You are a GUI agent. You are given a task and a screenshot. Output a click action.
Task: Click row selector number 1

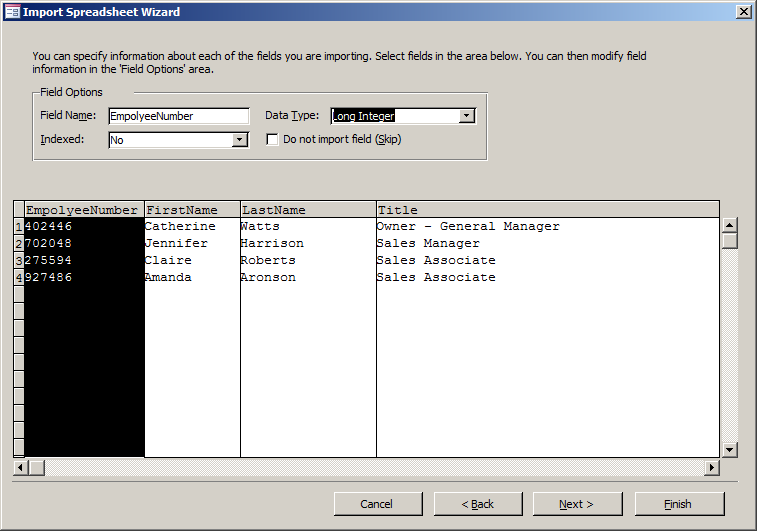click(x=19, y=226)
